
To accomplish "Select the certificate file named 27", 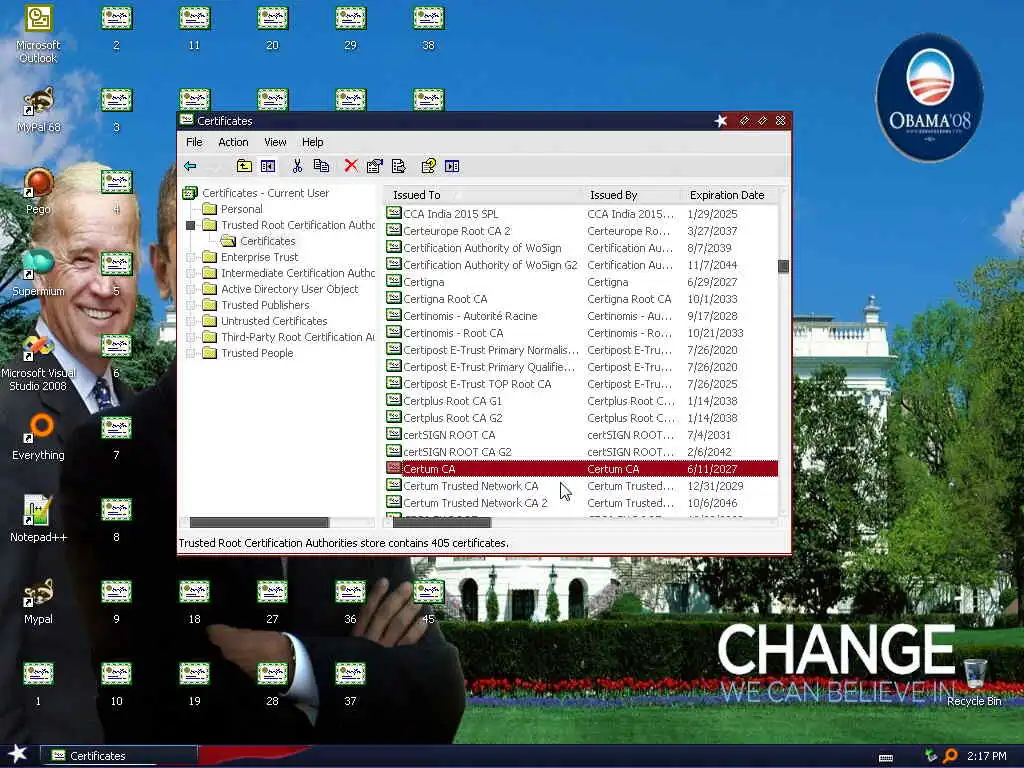I will [272, 601].
